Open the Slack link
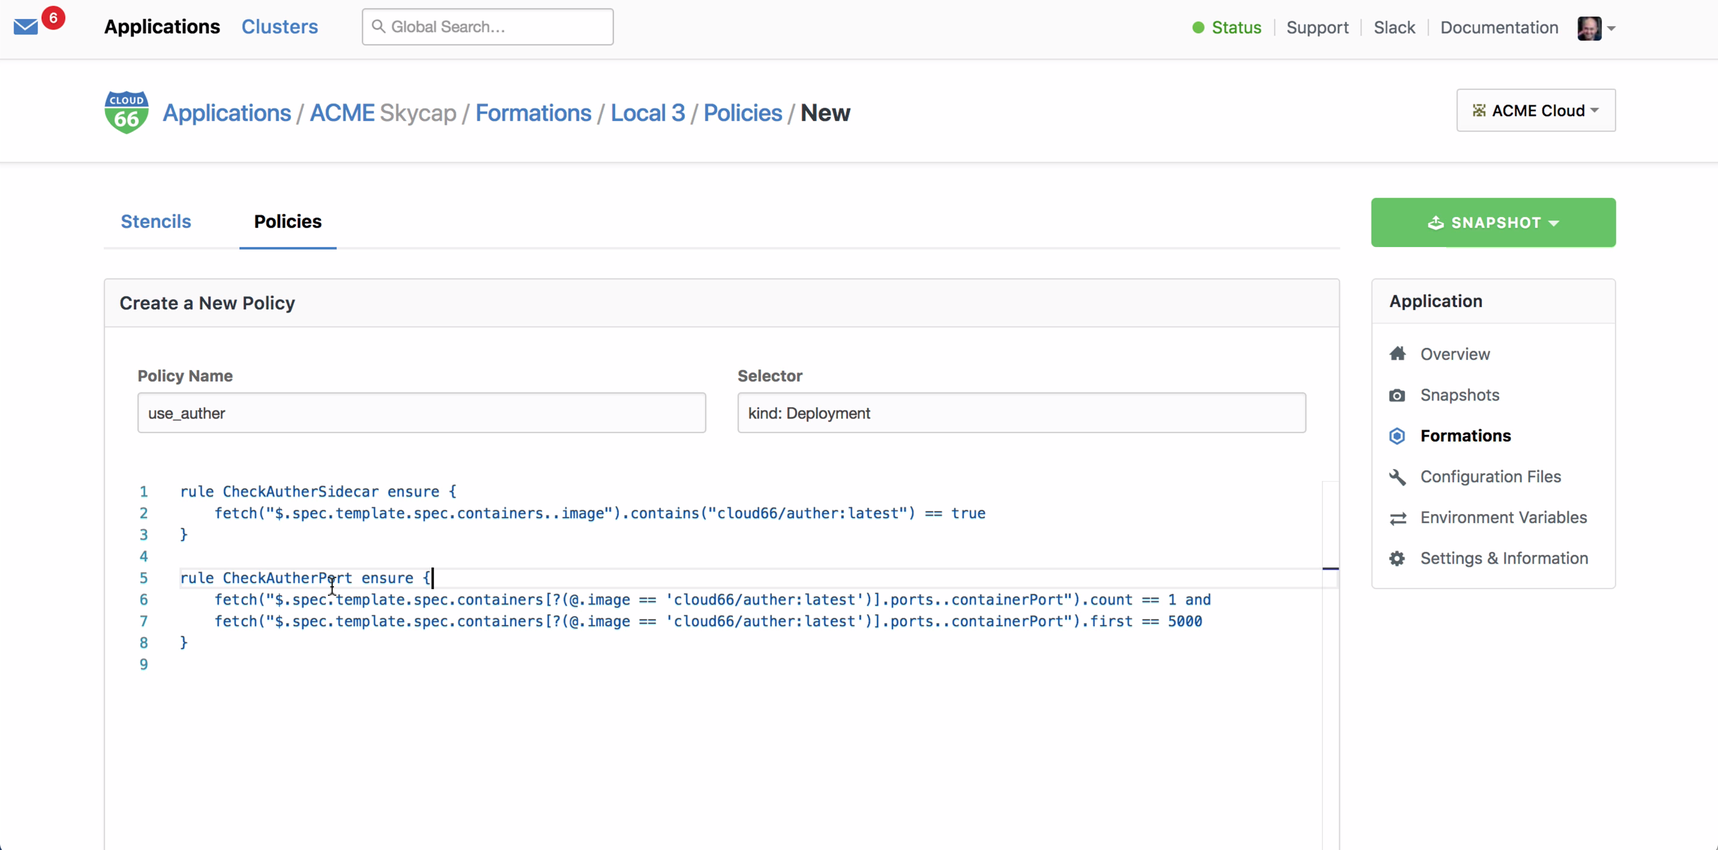This screenshot has height=850, width=1718. point(1394,28)
